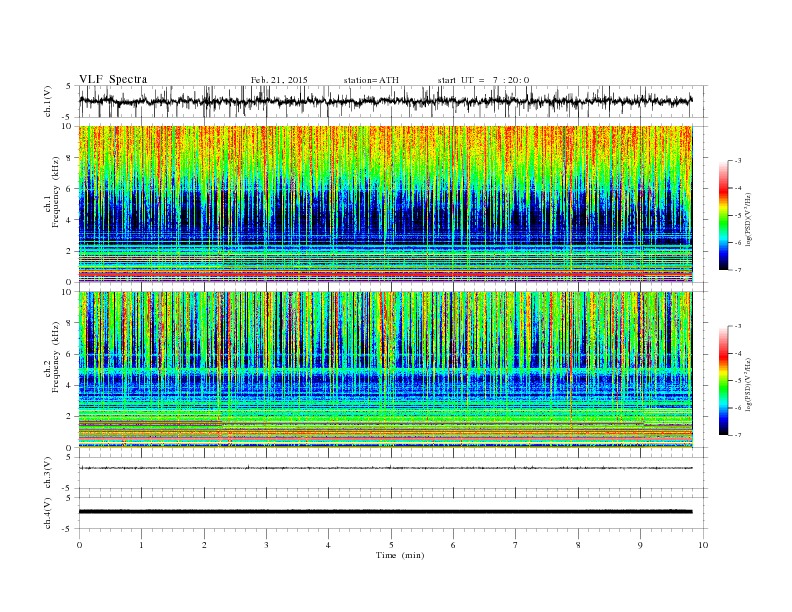Click the 'ch.4(V)' waveform axis label
This screenshot has height=612, width=792.
(x=48, y=513)
